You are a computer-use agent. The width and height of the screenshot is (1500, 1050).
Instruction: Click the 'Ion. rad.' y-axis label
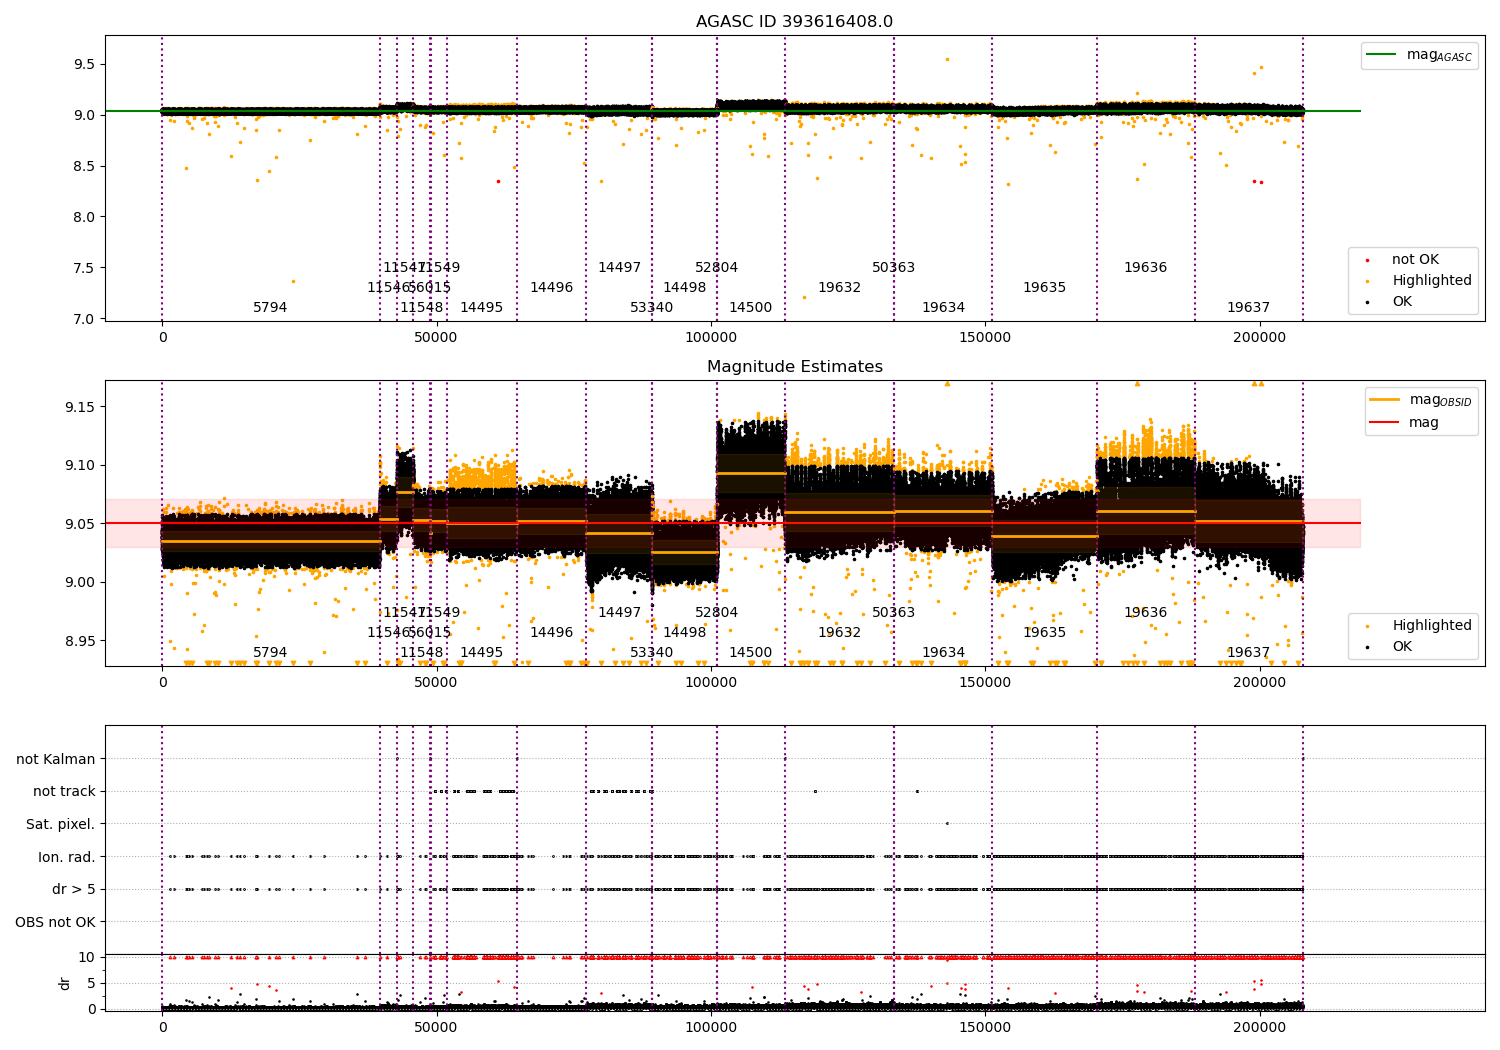[x=67, y=857]
